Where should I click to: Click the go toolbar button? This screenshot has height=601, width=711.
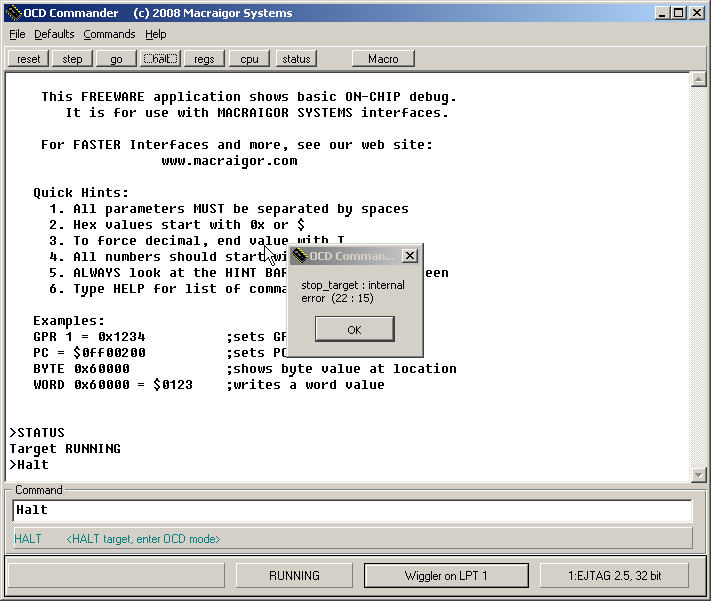(116, 59)
